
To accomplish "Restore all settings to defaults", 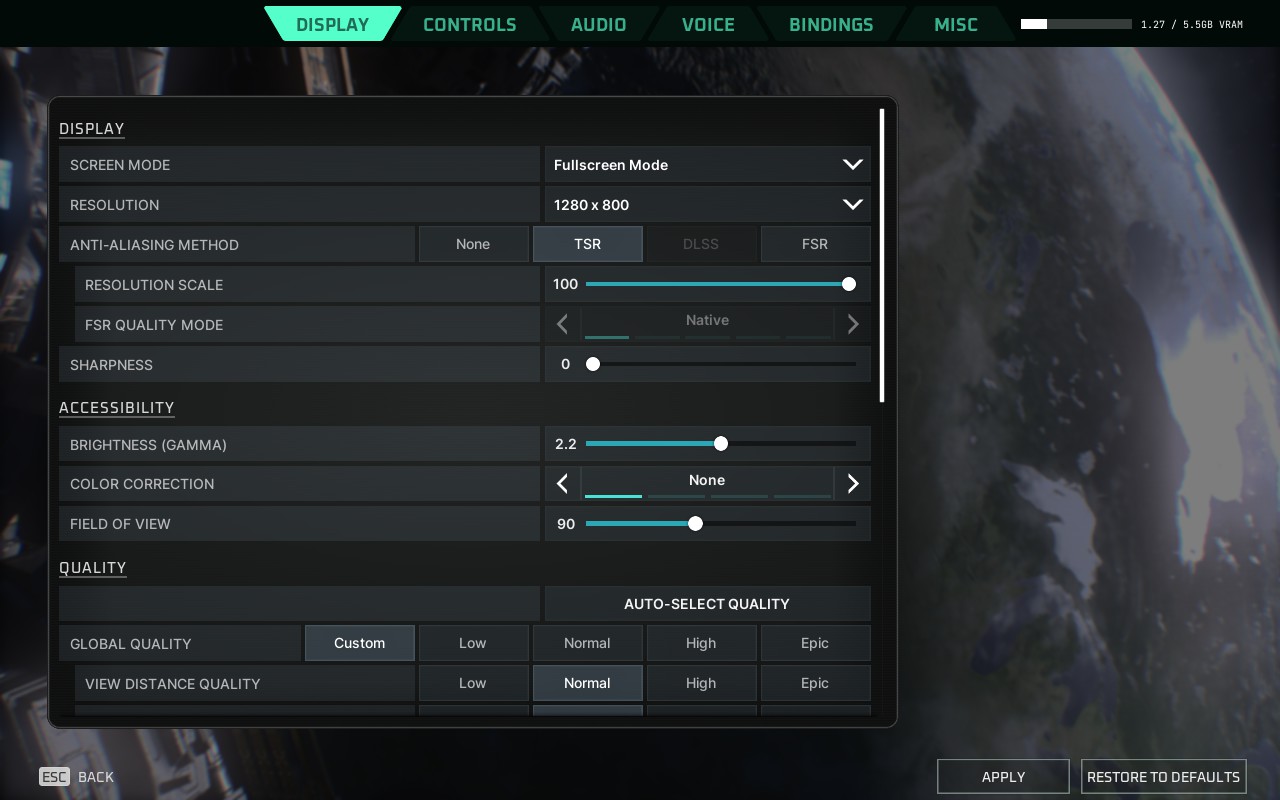I will [x=1163, y=776].
